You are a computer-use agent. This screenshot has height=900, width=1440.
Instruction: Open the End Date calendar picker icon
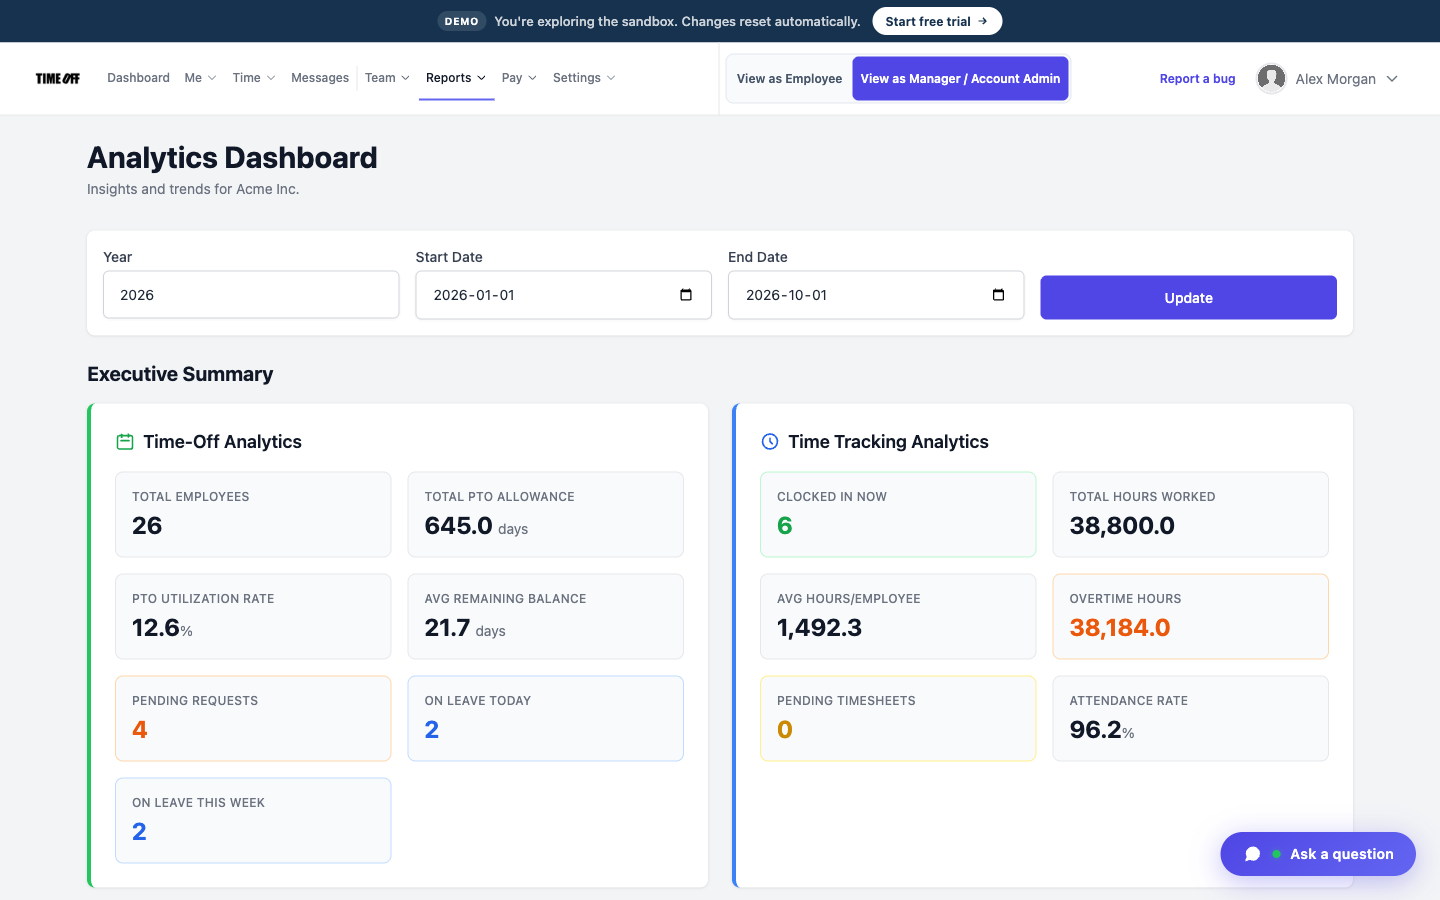pyautogui.click(x=998, y=295)
